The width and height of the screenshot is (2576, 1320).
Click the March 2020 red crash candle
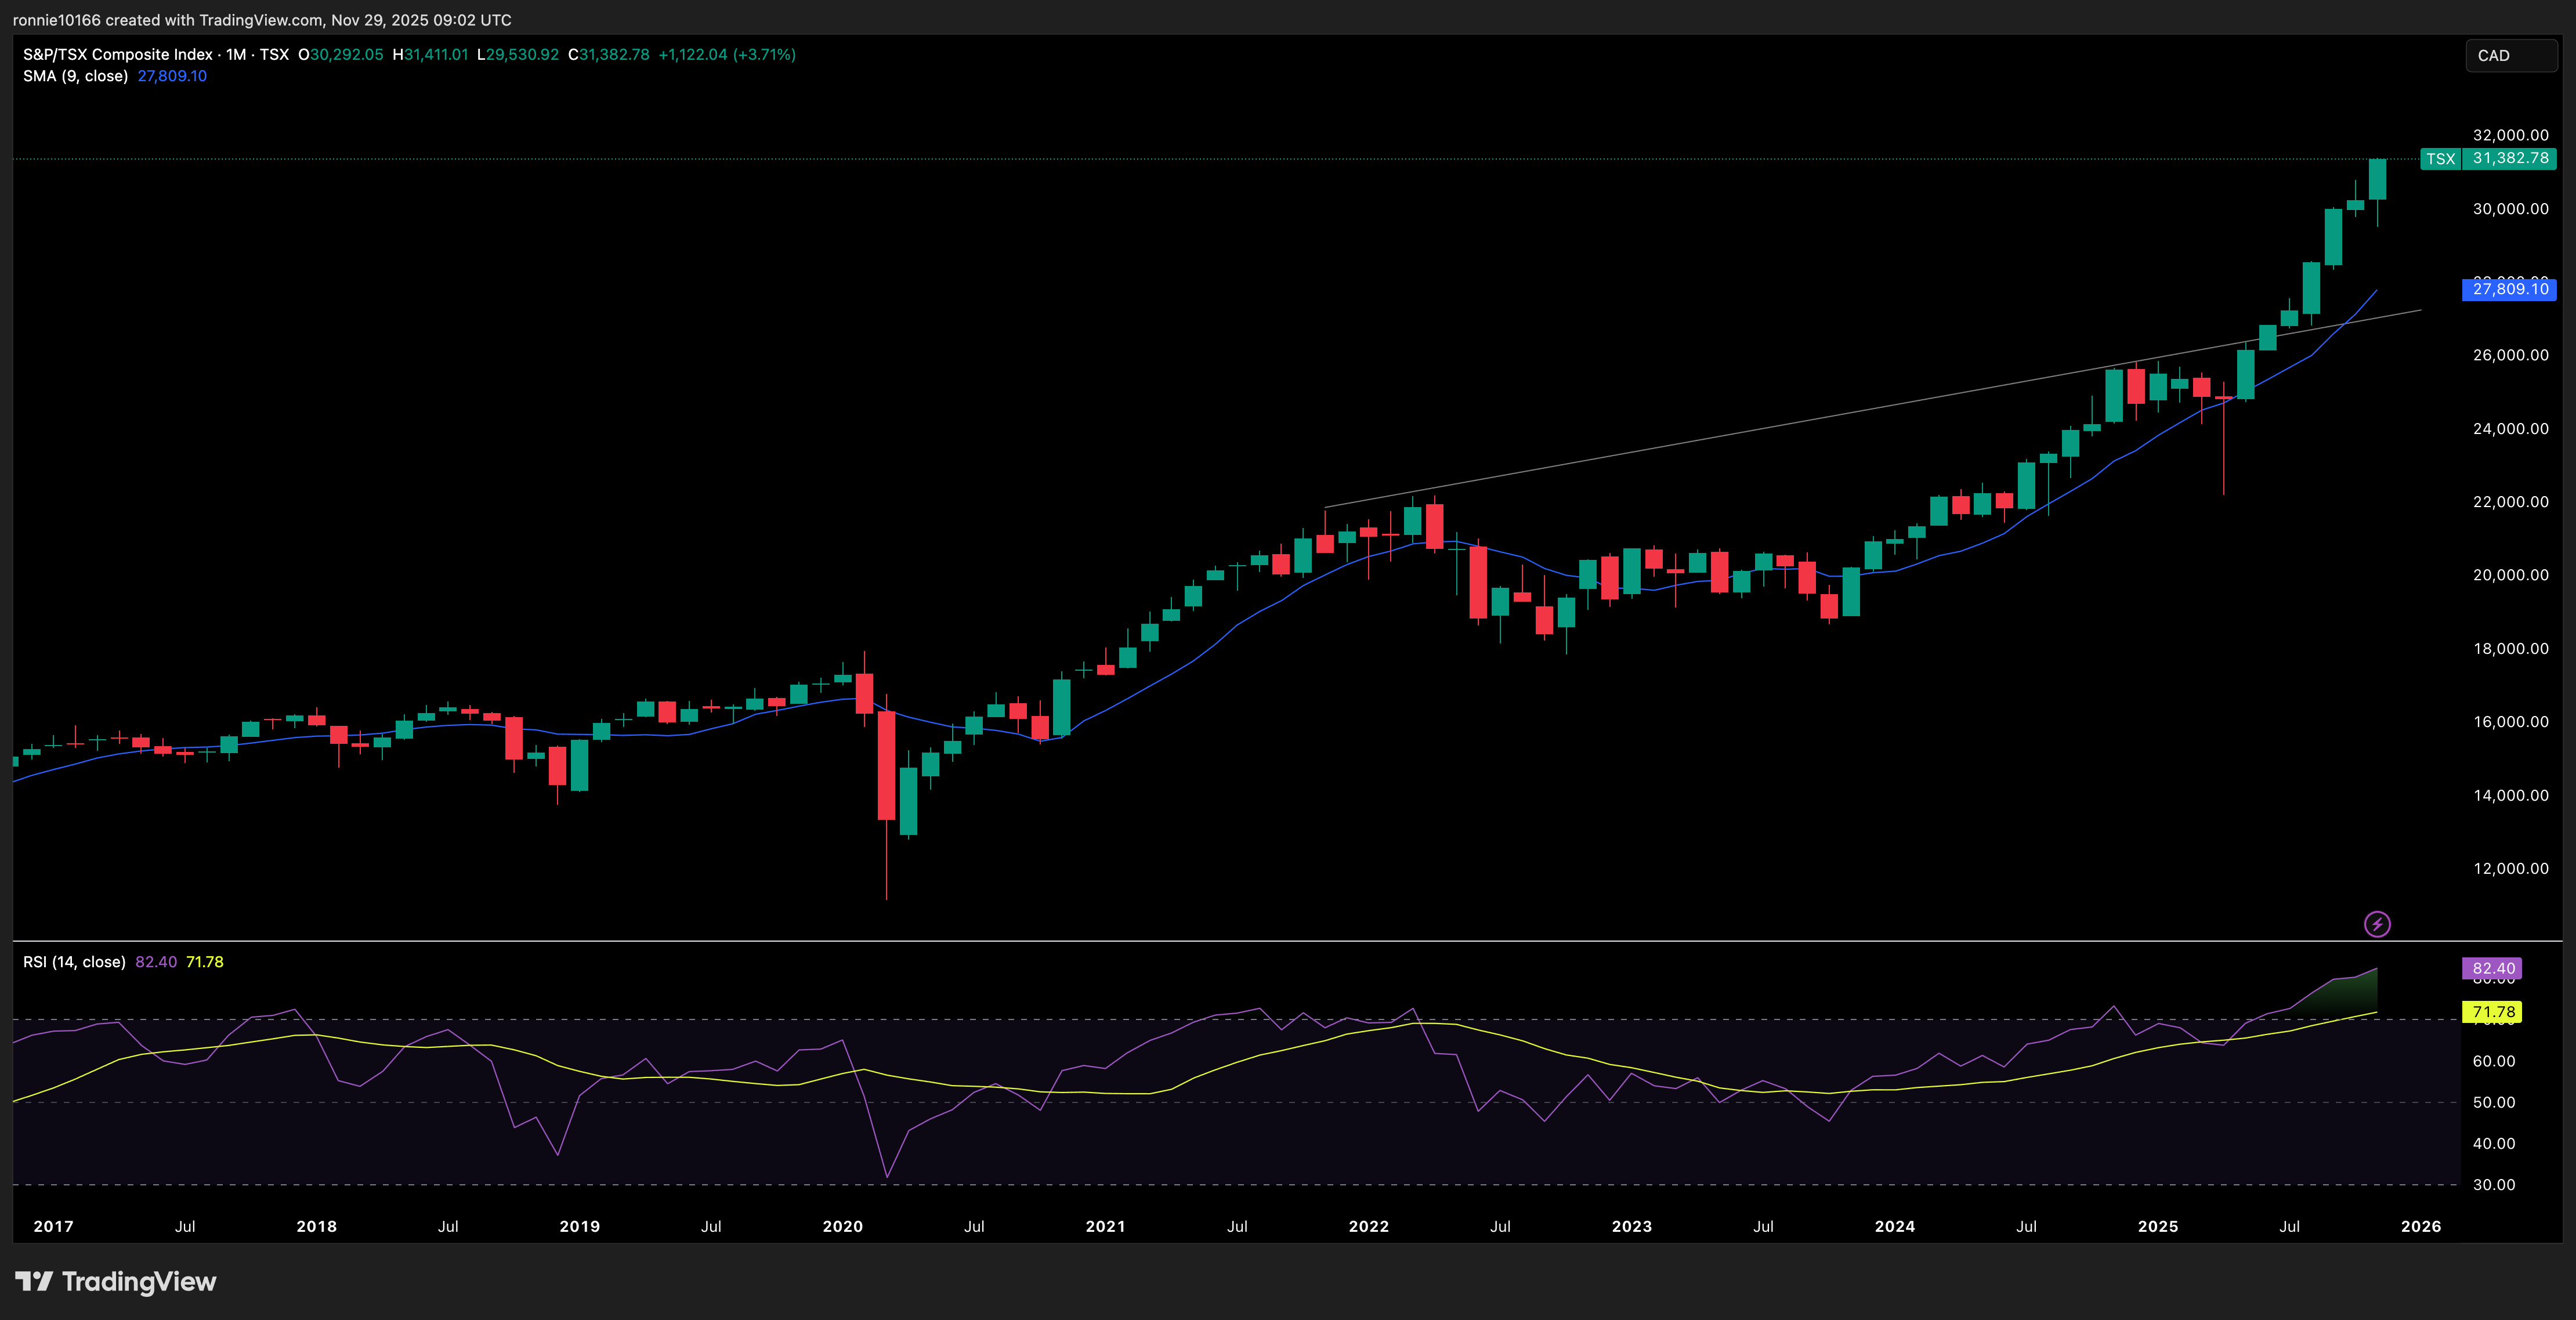(x=886, y=765)
